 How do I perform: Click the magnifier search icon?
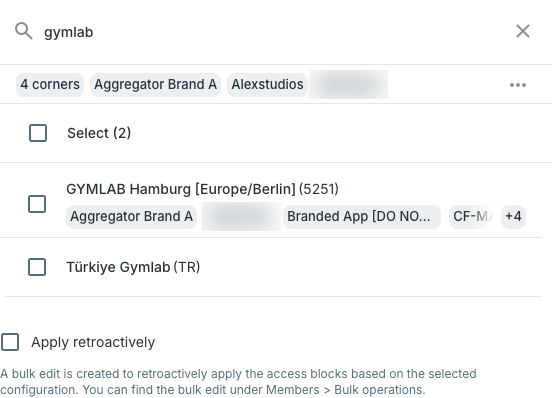click(24, 31)
